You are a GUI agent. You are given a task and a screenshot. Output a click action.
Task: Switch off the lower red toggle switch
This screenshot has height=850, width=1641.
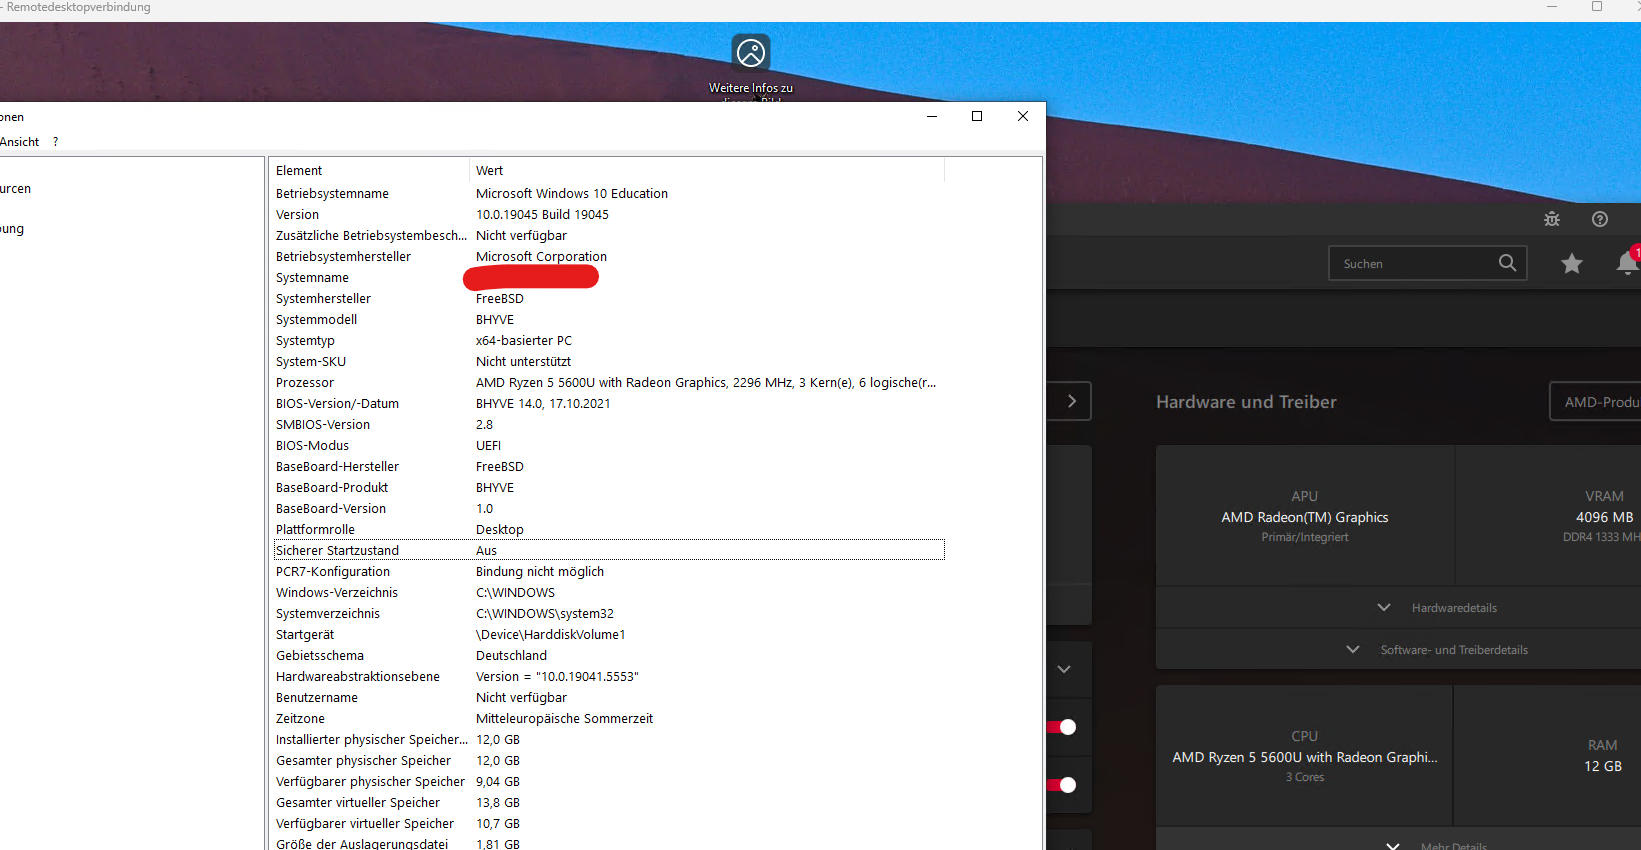click(x=1061, y=785)
